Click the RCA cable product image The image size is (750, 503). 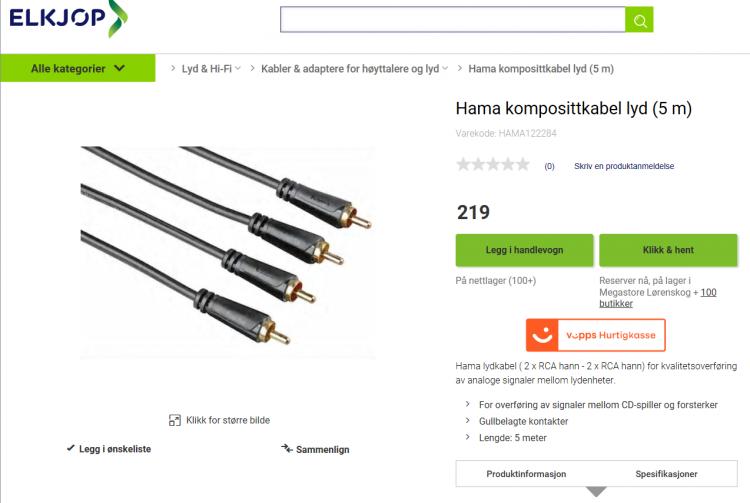point(227,252)
